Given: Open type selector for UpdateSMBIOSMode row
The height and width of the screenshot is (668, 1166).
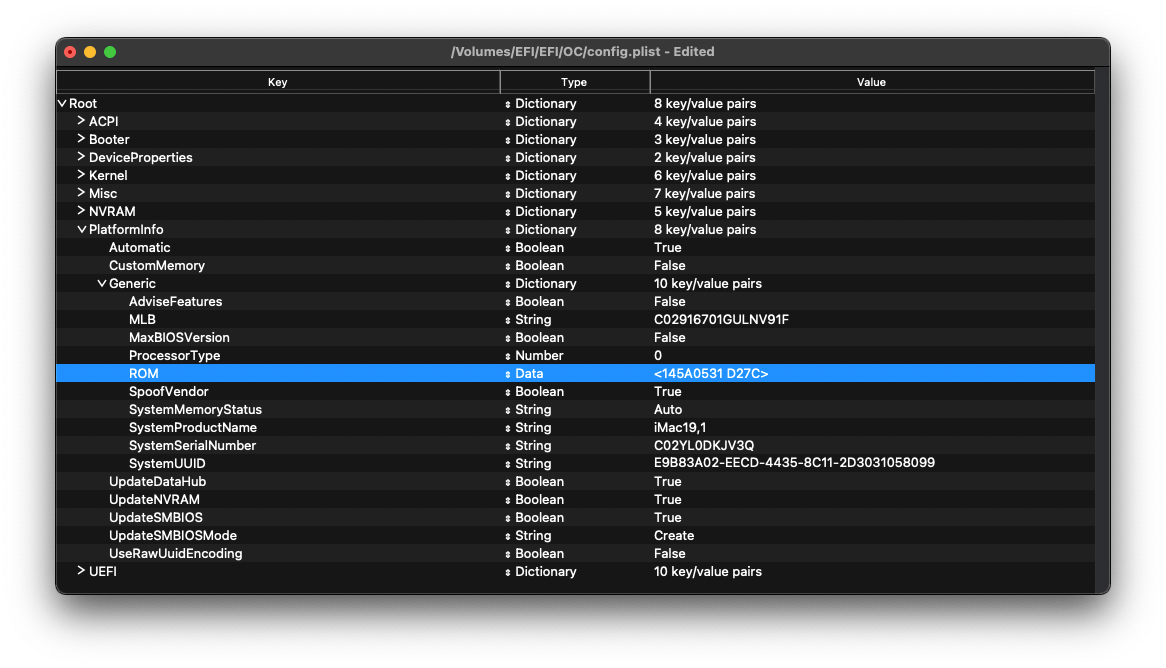Looking at the screenshot, I should click(x=508, y=536).
